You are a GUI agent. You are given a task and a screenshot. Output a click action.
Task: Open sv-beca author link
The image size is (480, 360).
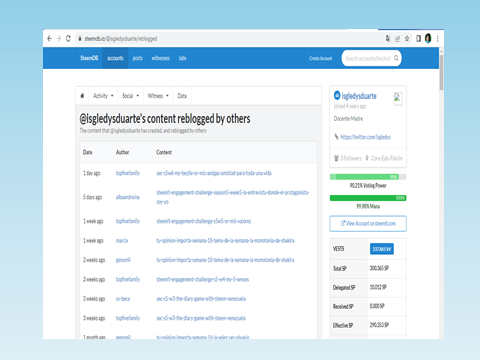123,299
